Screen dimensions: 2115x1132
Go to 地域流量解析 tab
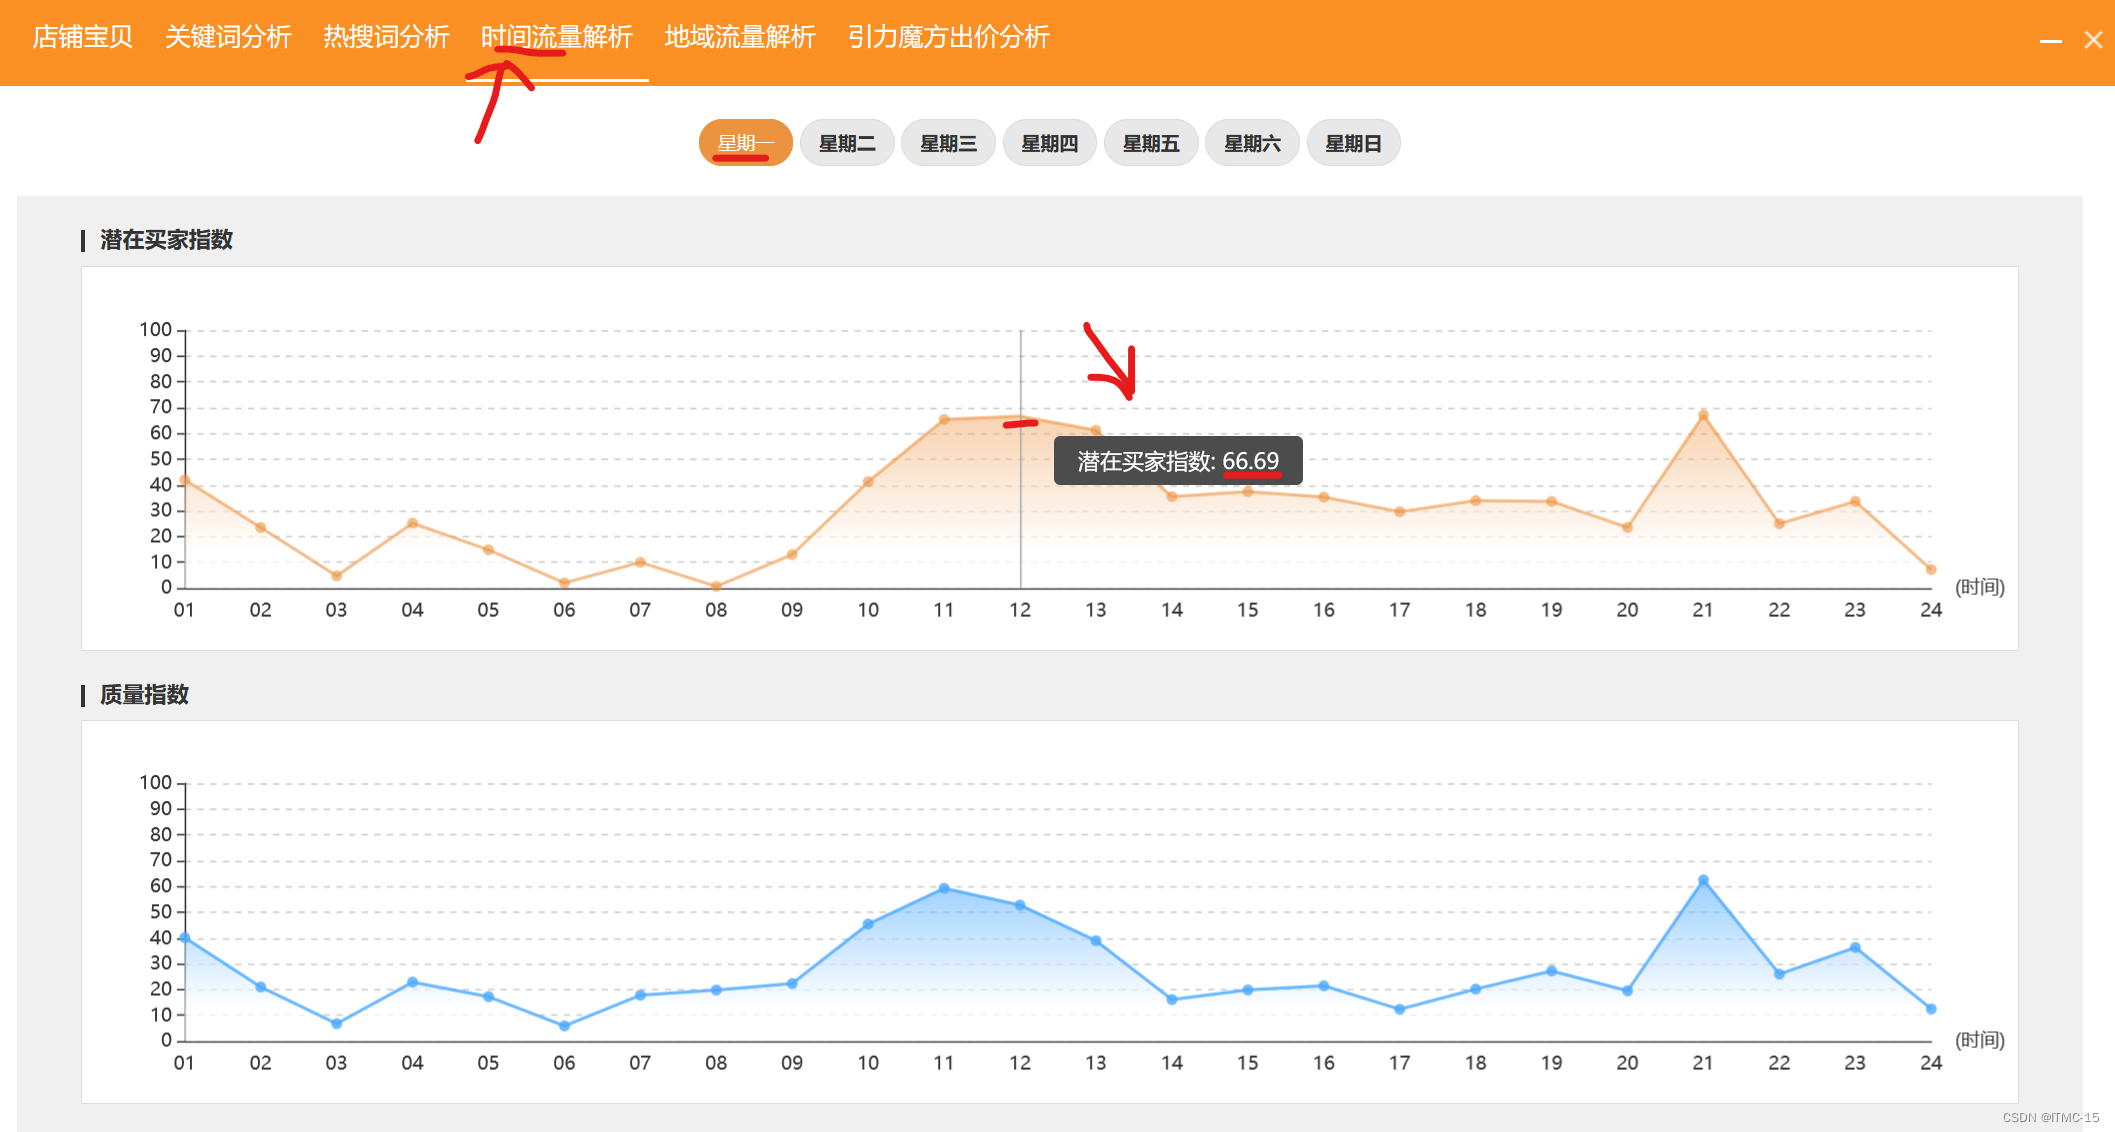(x=741, y=37)
